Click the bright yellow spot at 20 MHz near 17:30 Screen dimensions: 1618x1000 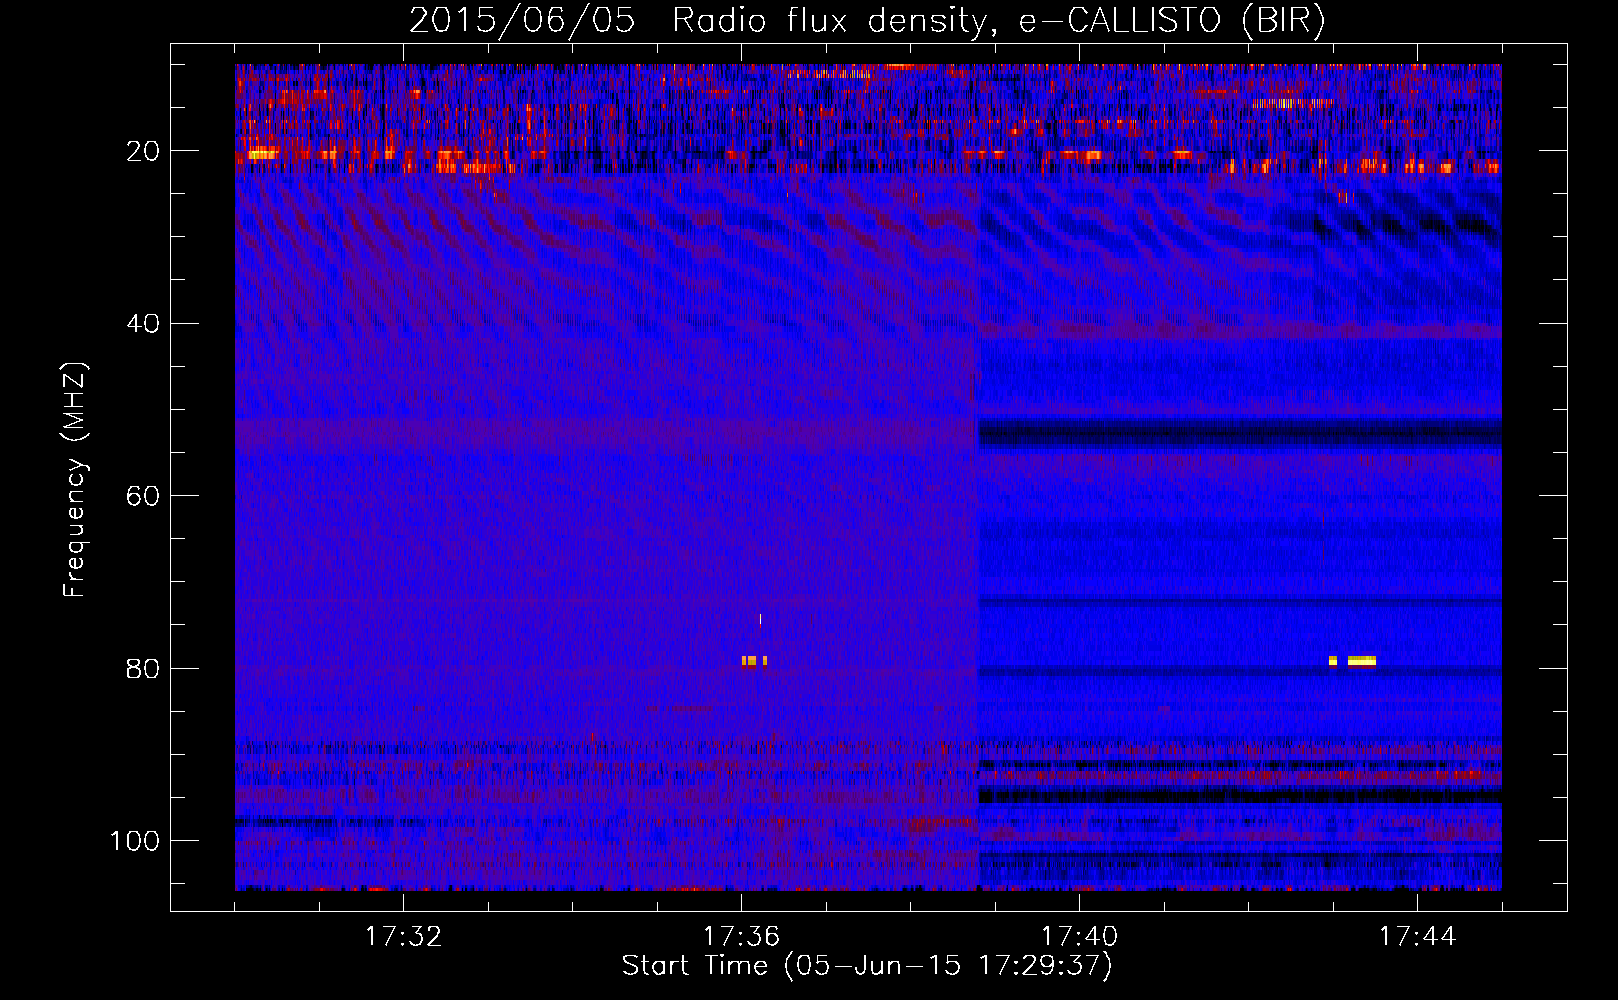(x=263, y=153)
